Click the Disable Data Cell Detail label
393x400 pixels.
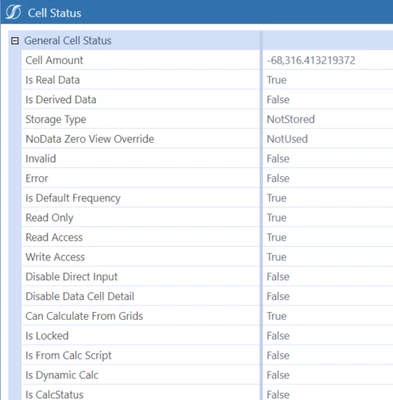[80, 296]
